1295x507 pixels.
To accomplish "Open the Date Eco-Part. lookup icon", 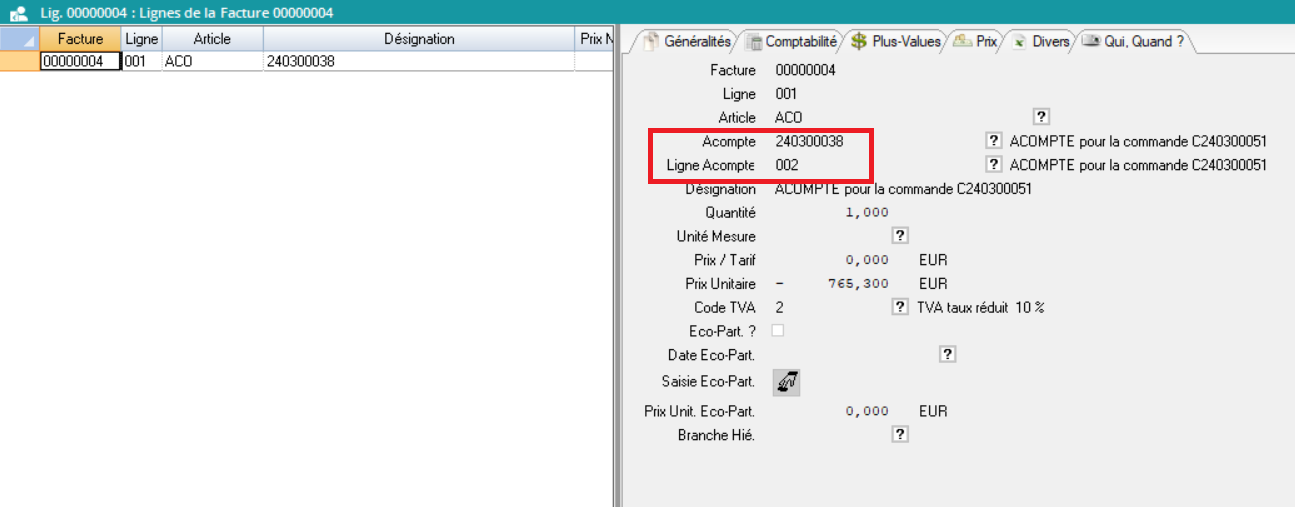I will pyautogui.click(x=948, y=354).
